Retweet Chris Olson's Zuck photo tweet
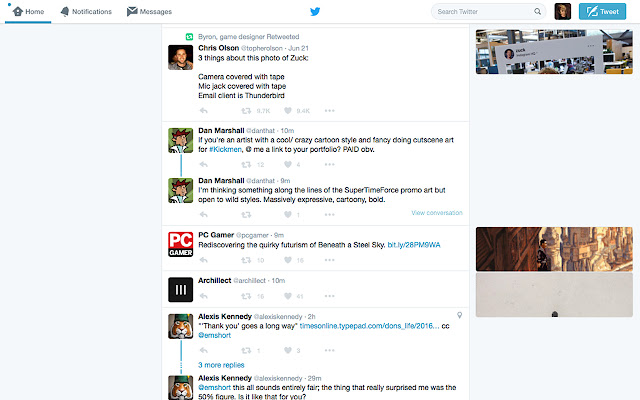The height and width of the screenshot is (400, 640). pyautogui.click(x=246, y=111)
